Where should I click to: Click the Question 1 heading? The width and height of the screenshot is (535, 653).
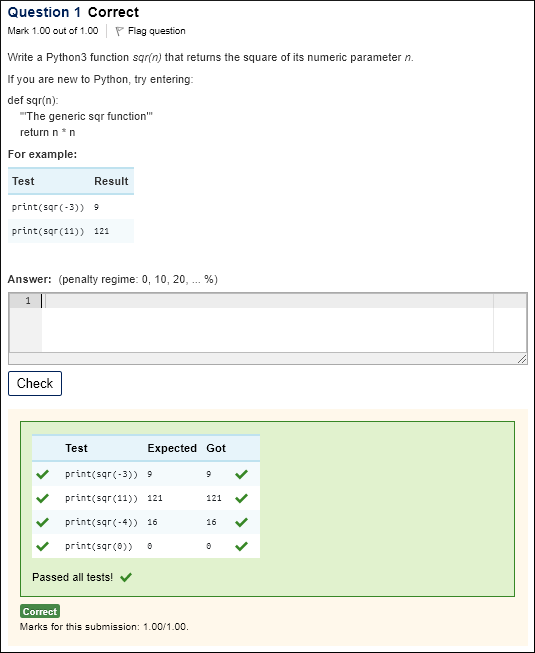pos(44,12)
